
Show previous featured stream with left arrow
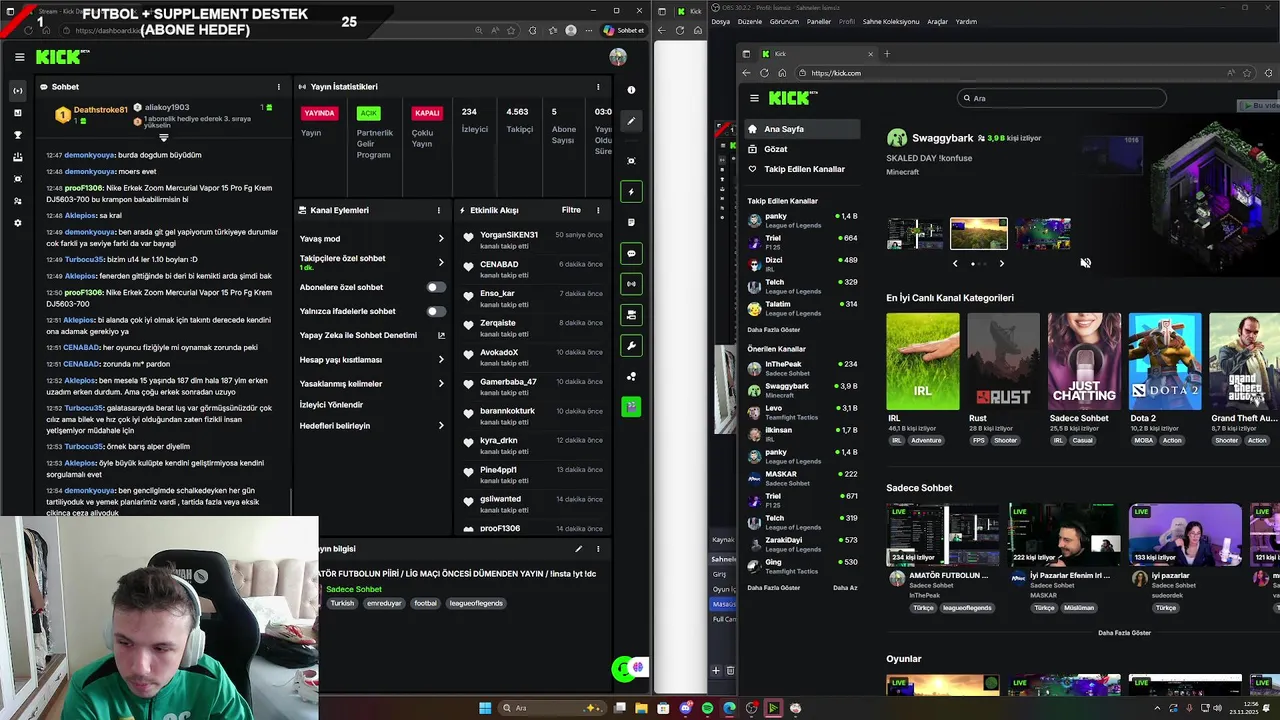click(955, 264)
